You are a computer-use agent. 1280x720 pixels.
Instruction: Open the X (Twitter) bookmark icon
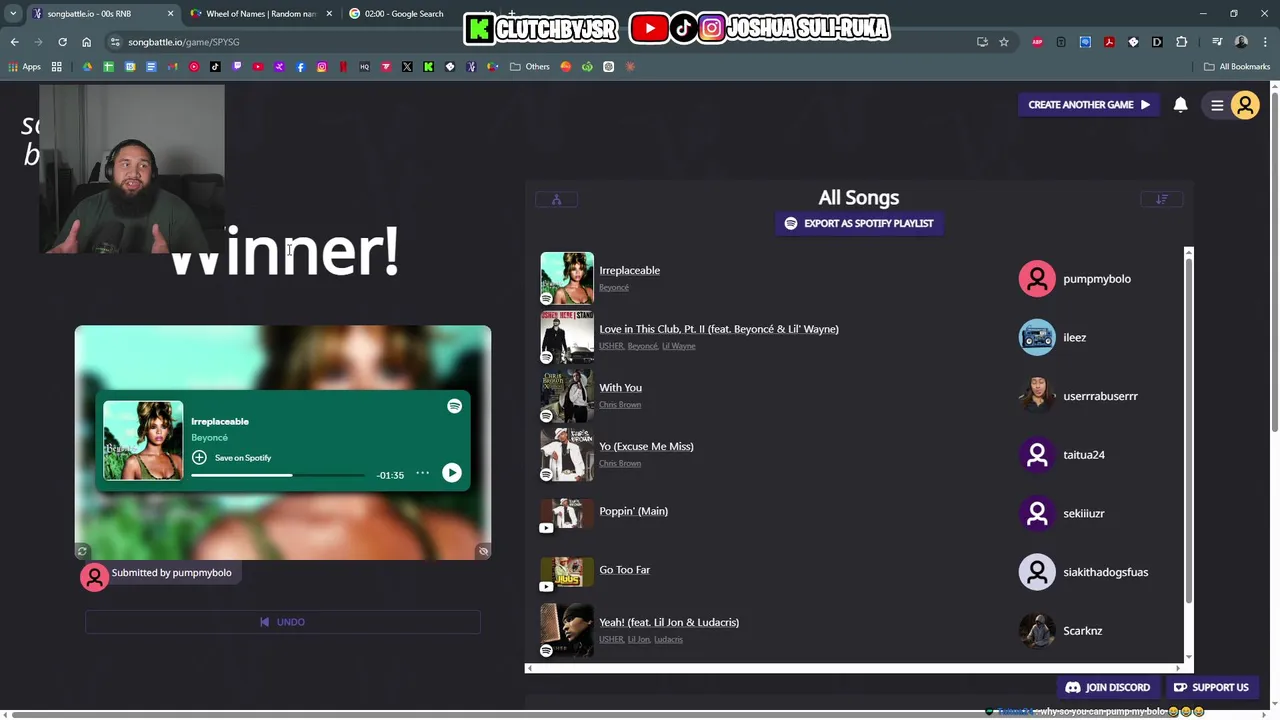click(407, 67)
